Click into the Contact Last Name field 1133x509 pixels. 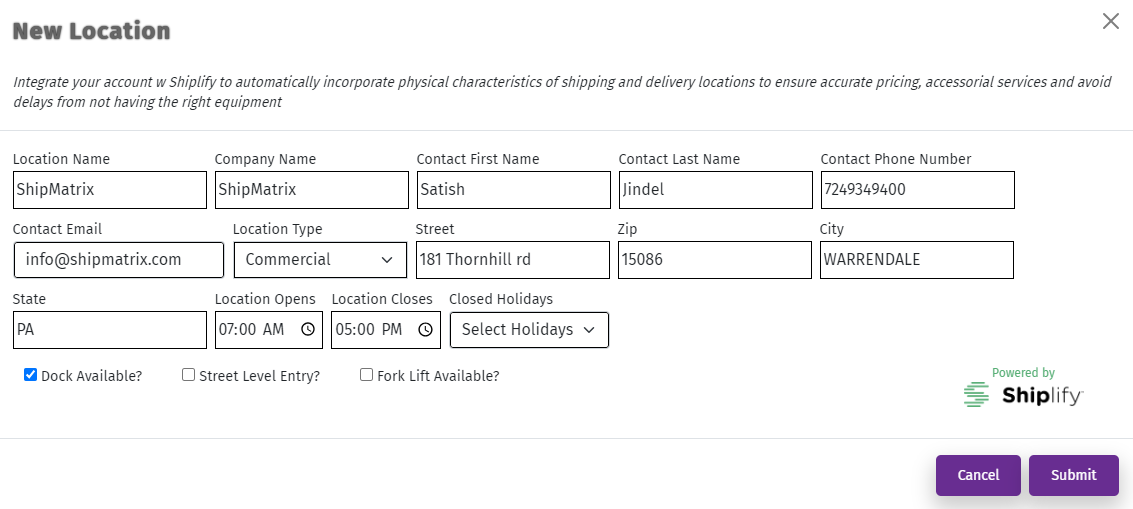(715, 190)
